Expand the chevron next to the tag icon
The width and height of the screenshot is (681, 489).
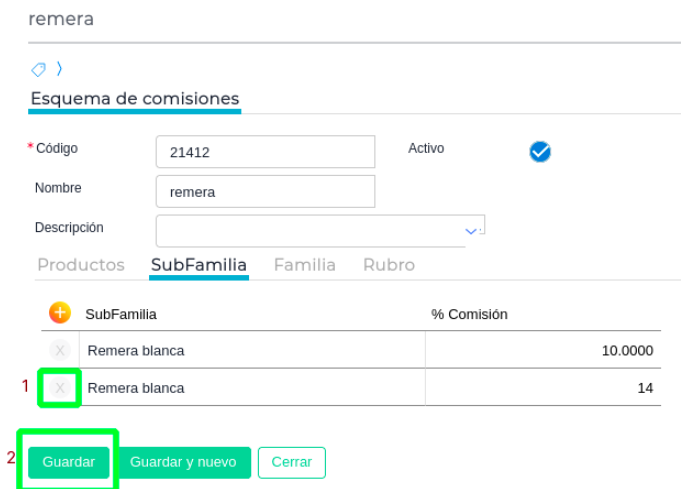[59, 69]
